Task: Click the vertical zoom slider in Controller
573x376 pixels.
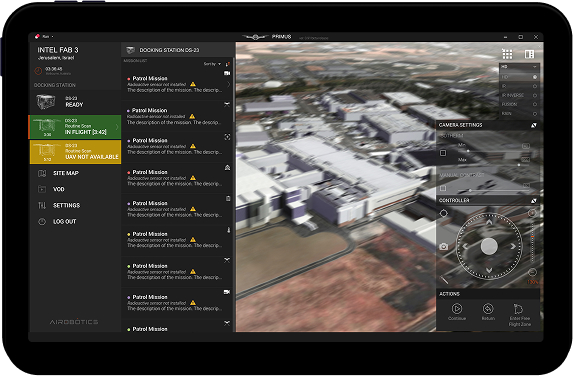Action: [x=532, y=242]
